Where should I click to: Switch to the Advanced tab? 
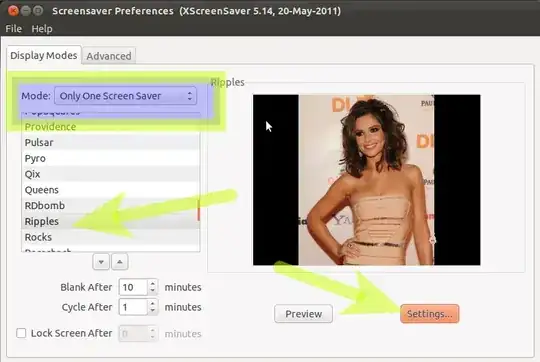pyautogui.click(x=109, y=56)
